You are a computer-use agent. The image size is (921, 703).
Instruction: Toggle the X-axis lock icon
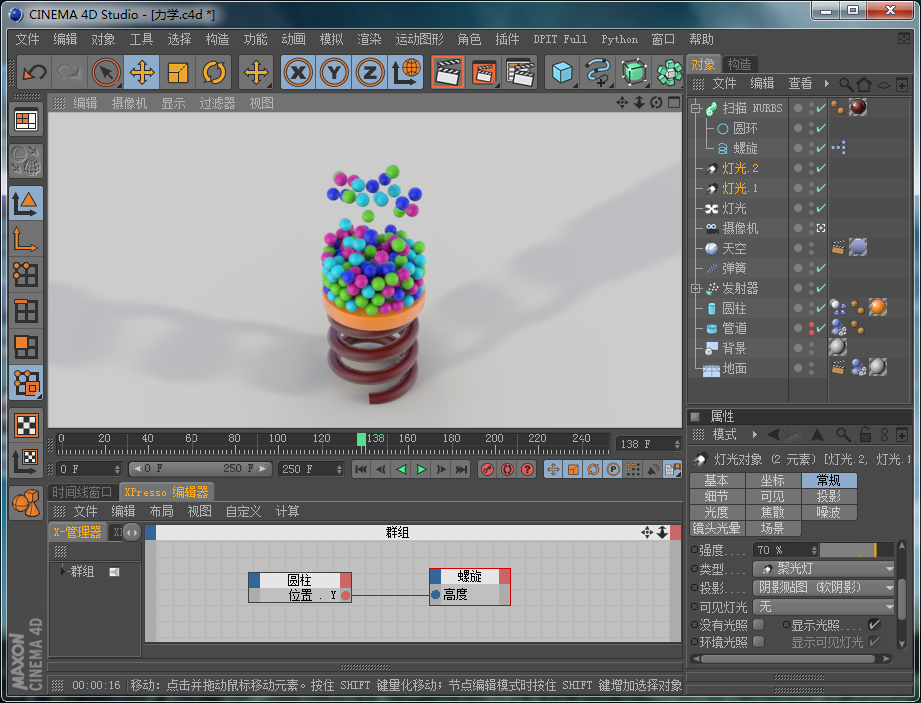click(298, 72)
